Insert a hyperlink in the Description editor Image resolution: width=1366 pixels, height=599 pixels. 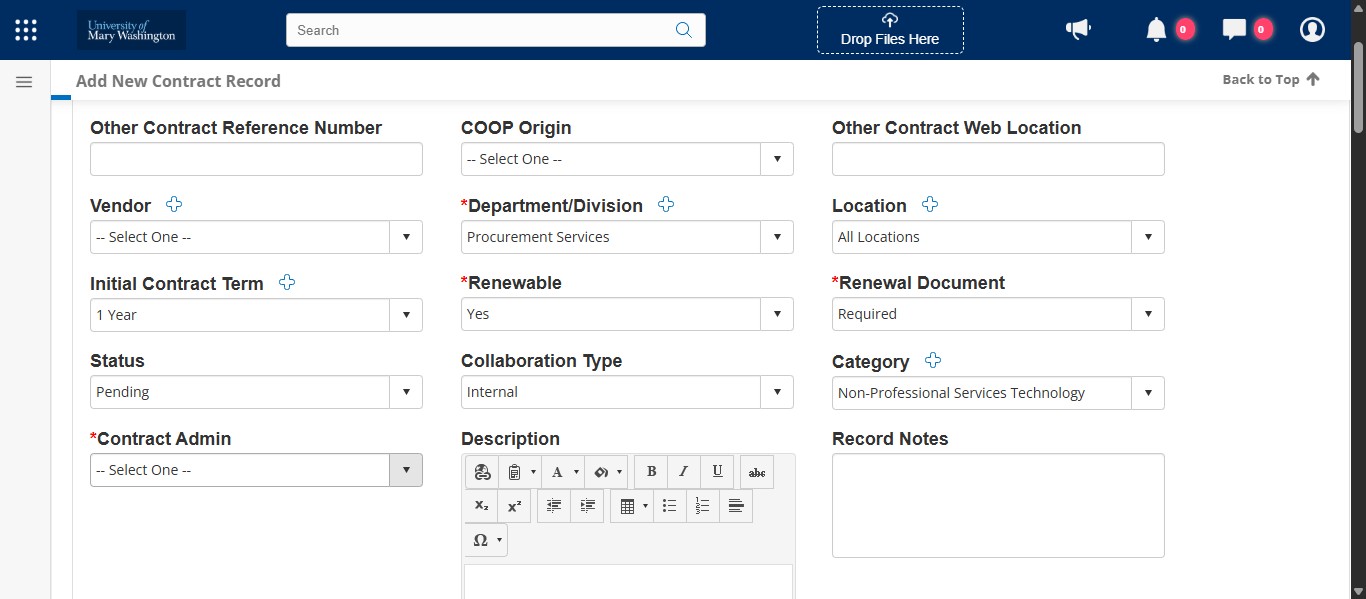pos(482,471)
